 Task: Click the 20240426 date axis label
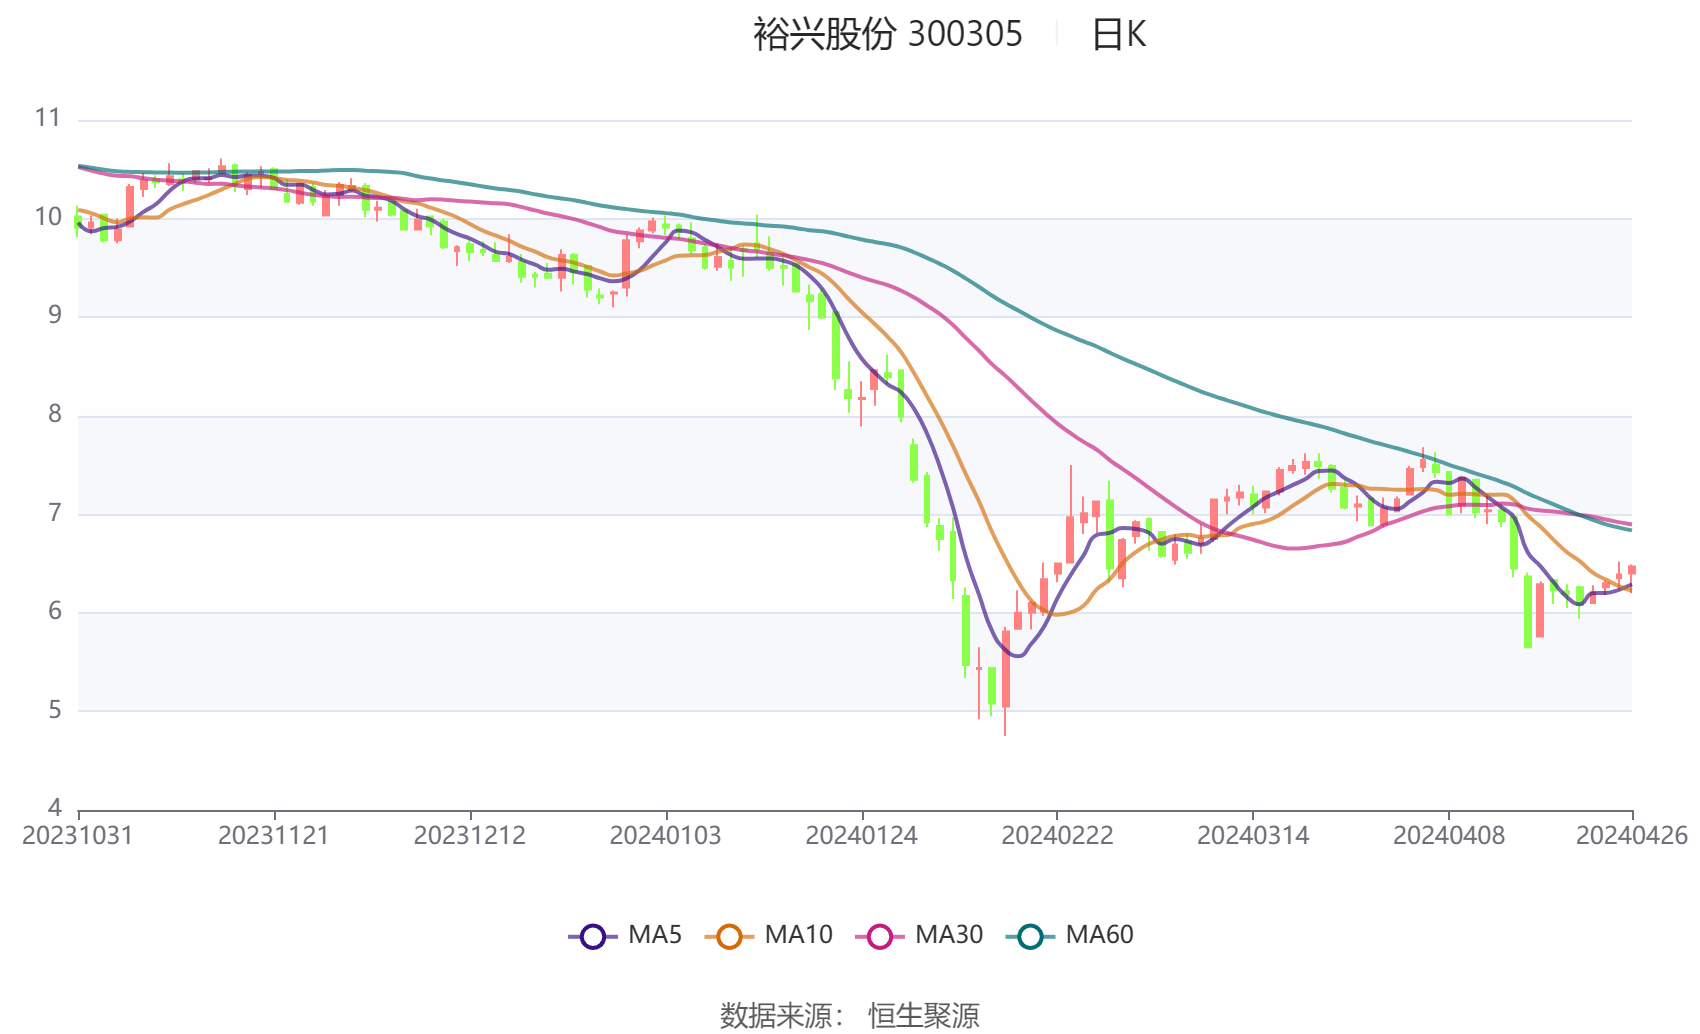[x=1632, y=836]
